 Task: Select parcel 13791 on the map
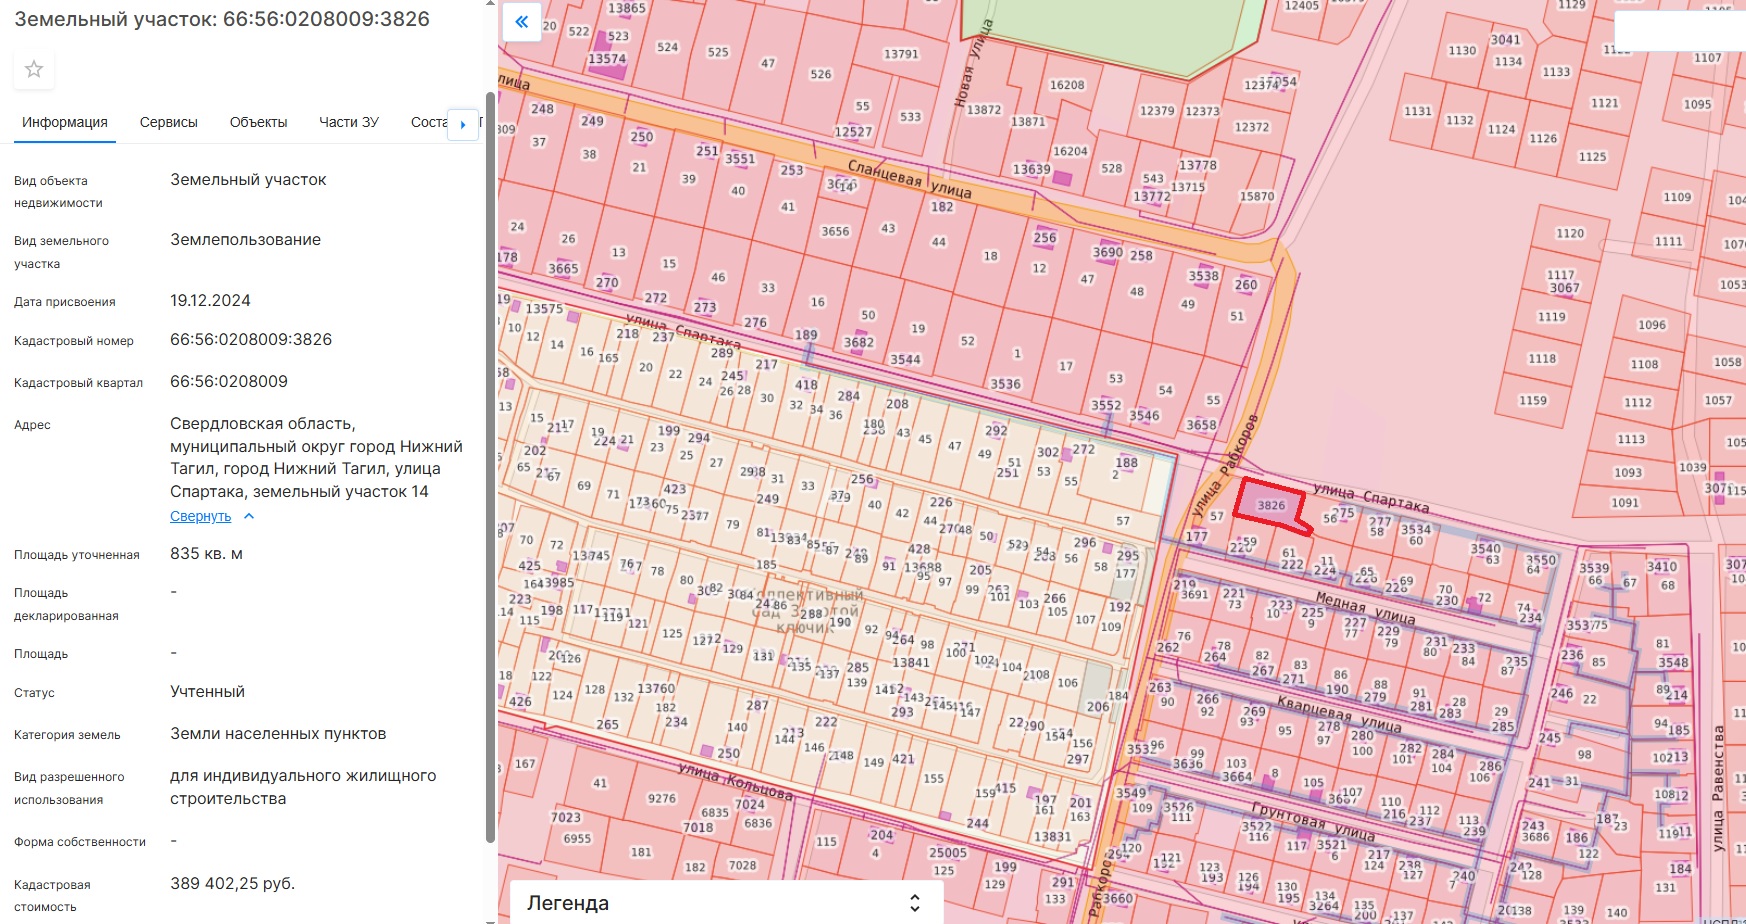[900, 54]
